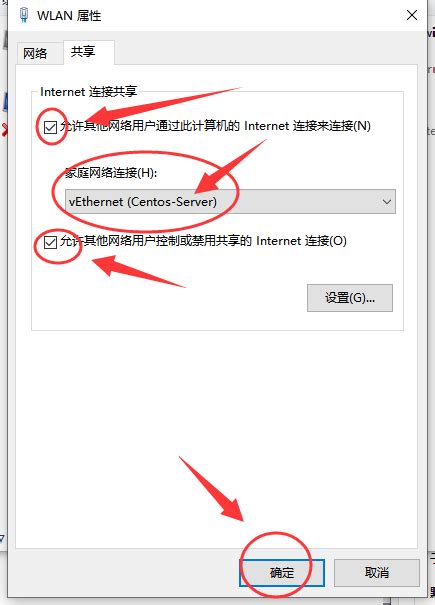This screenshot has width=435, height=605.
Task: Expand the dropdown arrow beside vEthernet (Centos-Server)
Action: pos(386,201)
